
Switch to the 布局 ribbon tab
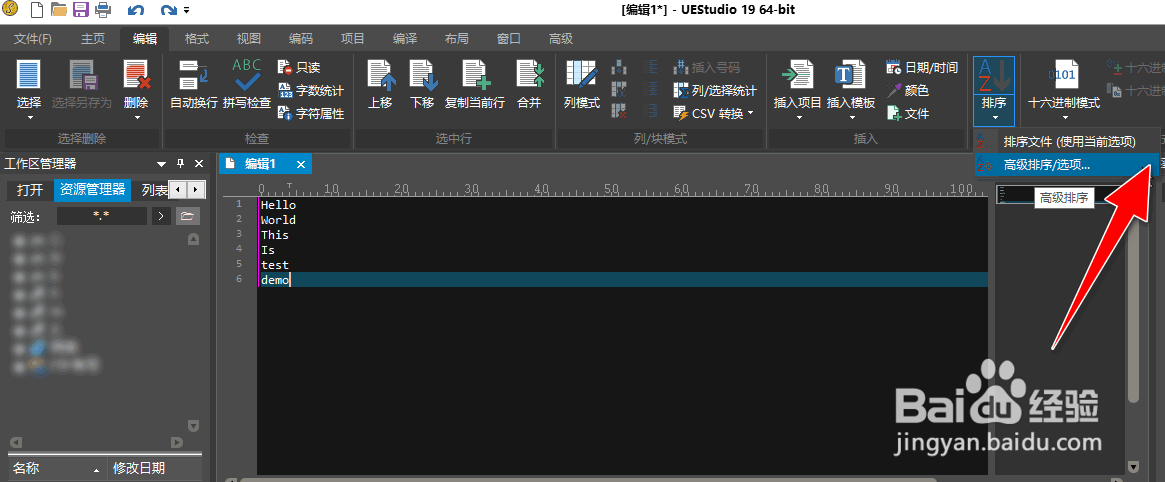click(x=456, y=39)
